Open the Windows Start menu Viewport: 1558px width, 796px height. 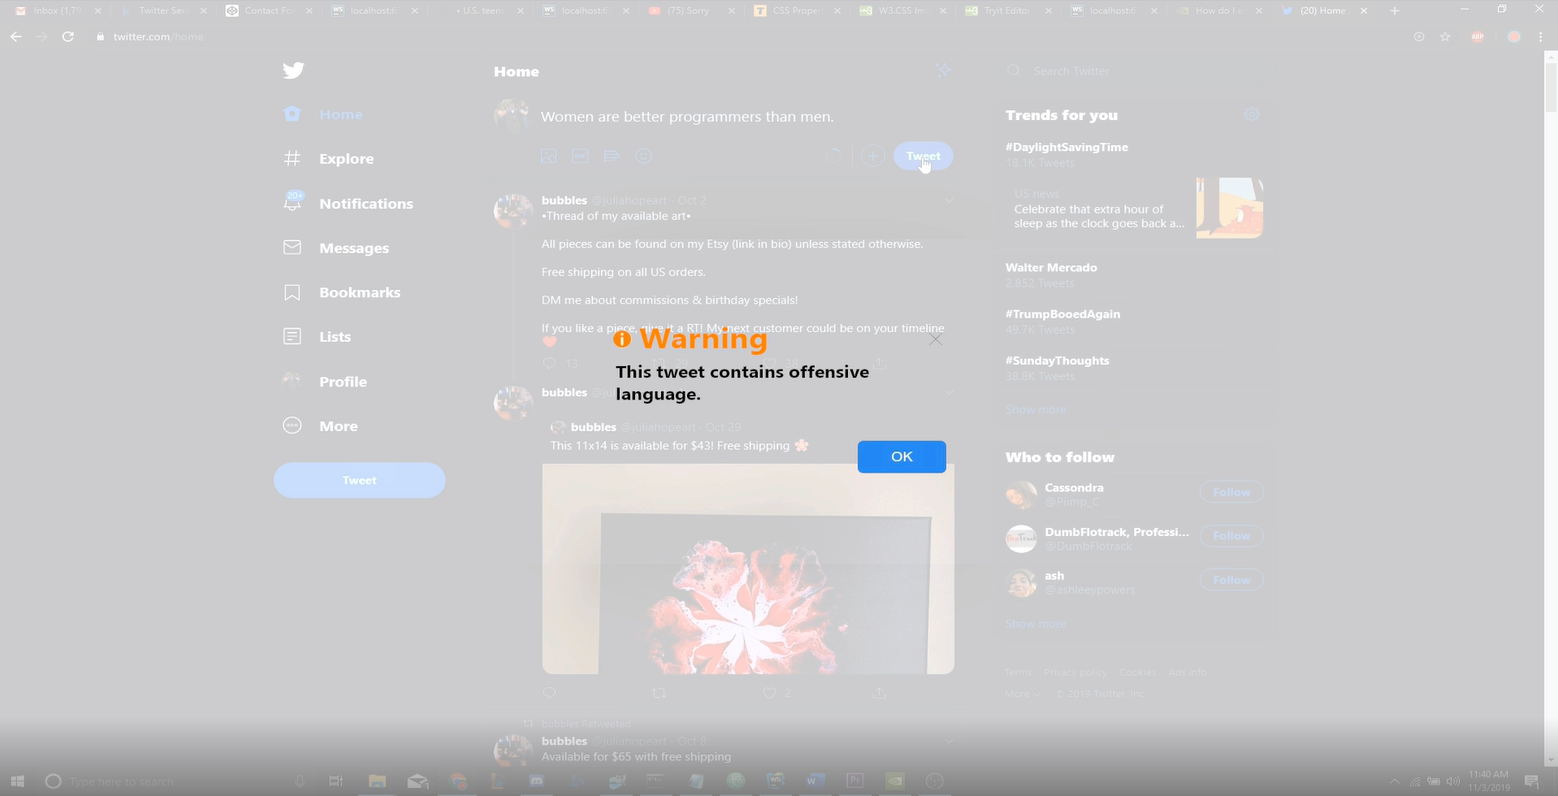point(17,781)
